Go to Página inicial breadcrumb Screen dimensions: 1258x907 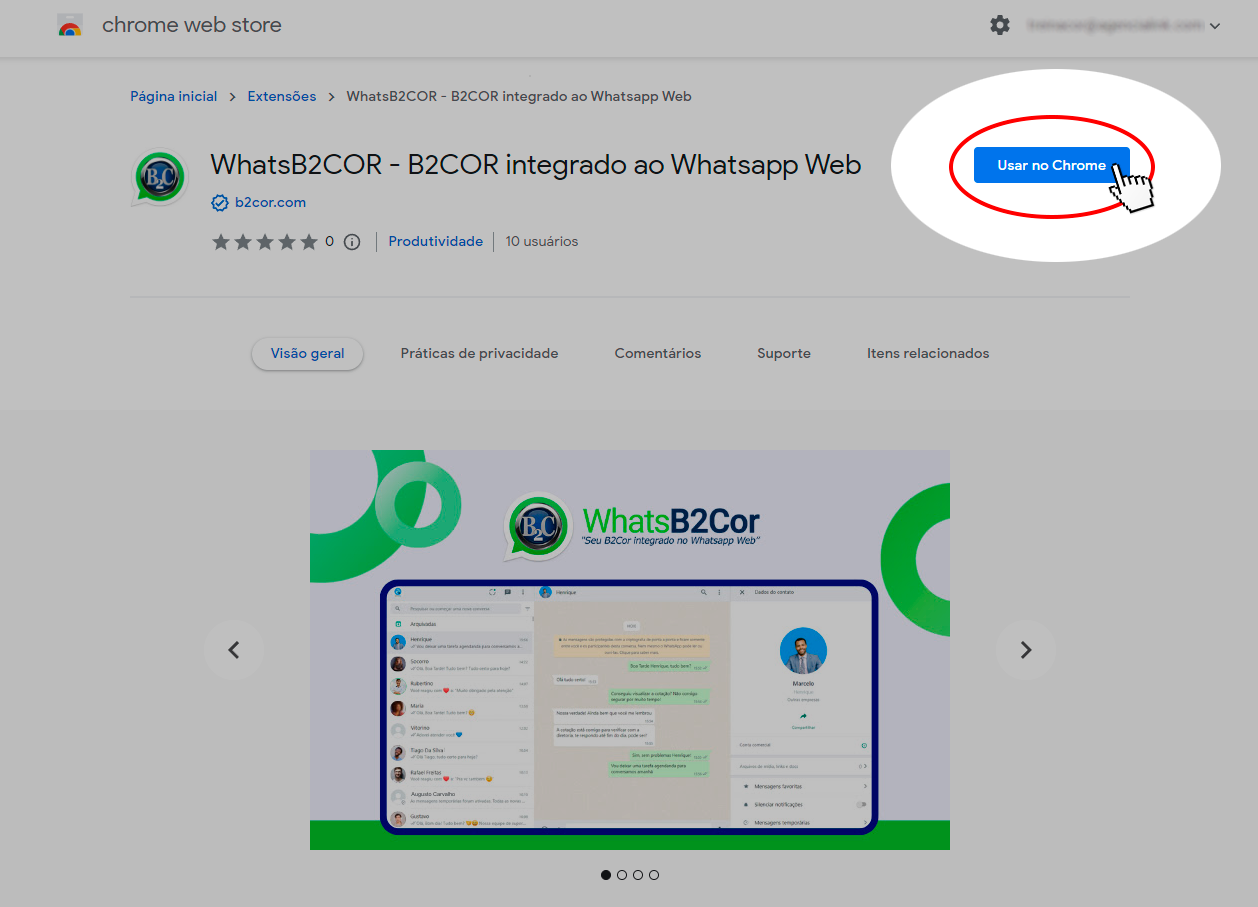coord(173,97)
